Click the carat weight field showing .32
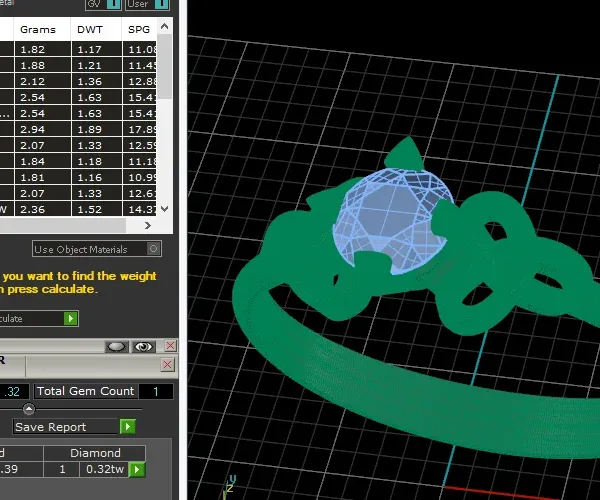Screen dimensions: 600x500 coord(14,391)
